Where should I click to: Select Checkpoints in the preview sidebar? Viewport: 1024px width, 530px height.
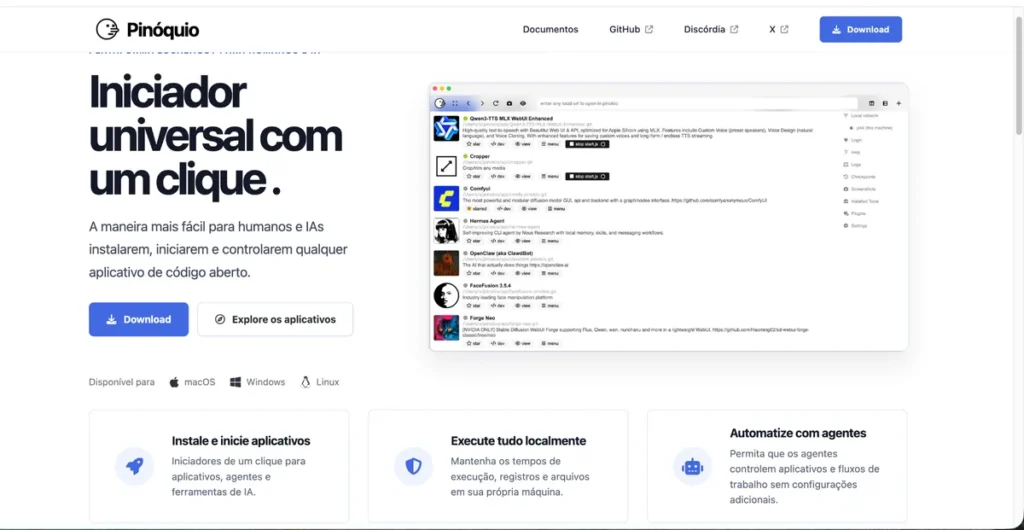(x=859, y=177)
